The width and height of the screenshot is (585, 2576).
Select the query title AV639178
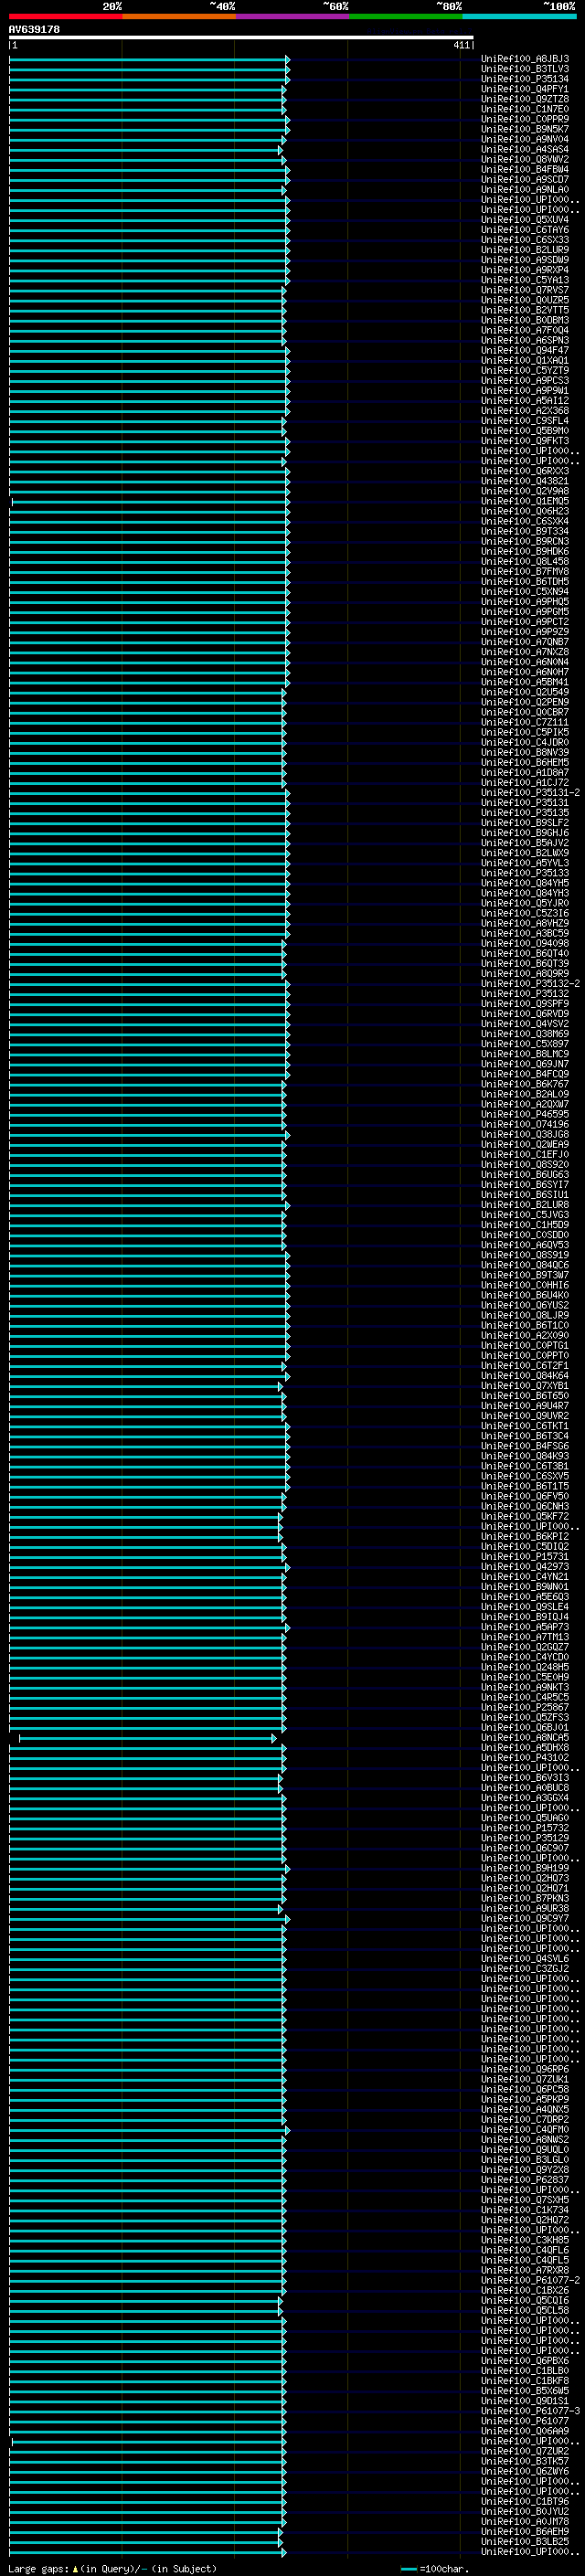pyautogui.click(x=34, y=30)
